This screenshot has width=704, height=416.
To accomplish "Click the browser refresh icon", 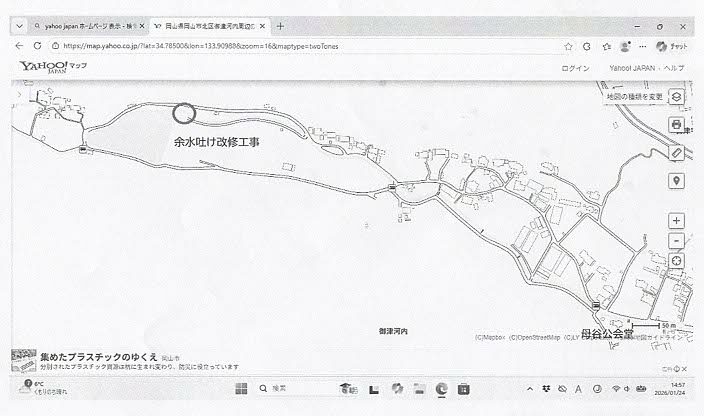I will tap(38, 46).
